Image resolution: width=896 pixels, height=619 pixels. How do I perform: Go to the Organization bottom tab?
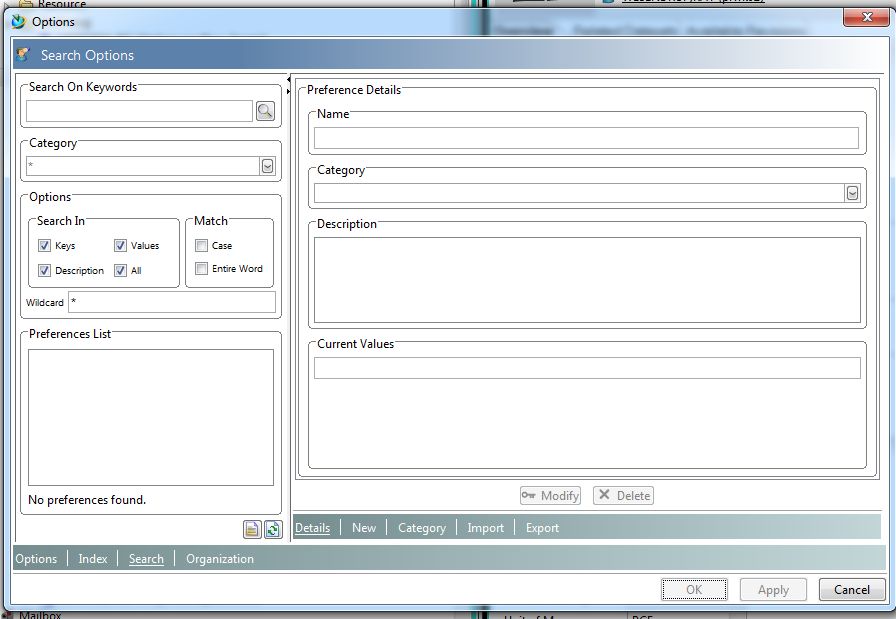(x=220, y=558)
